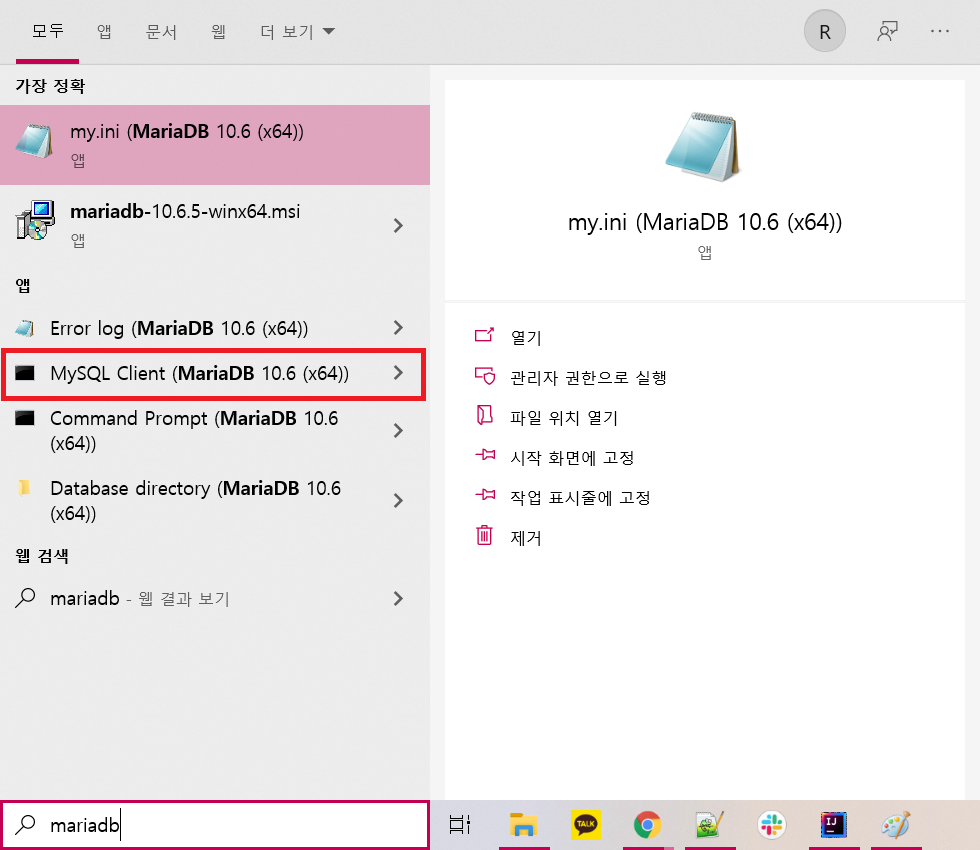Click the search box magnifier icon

25,824
